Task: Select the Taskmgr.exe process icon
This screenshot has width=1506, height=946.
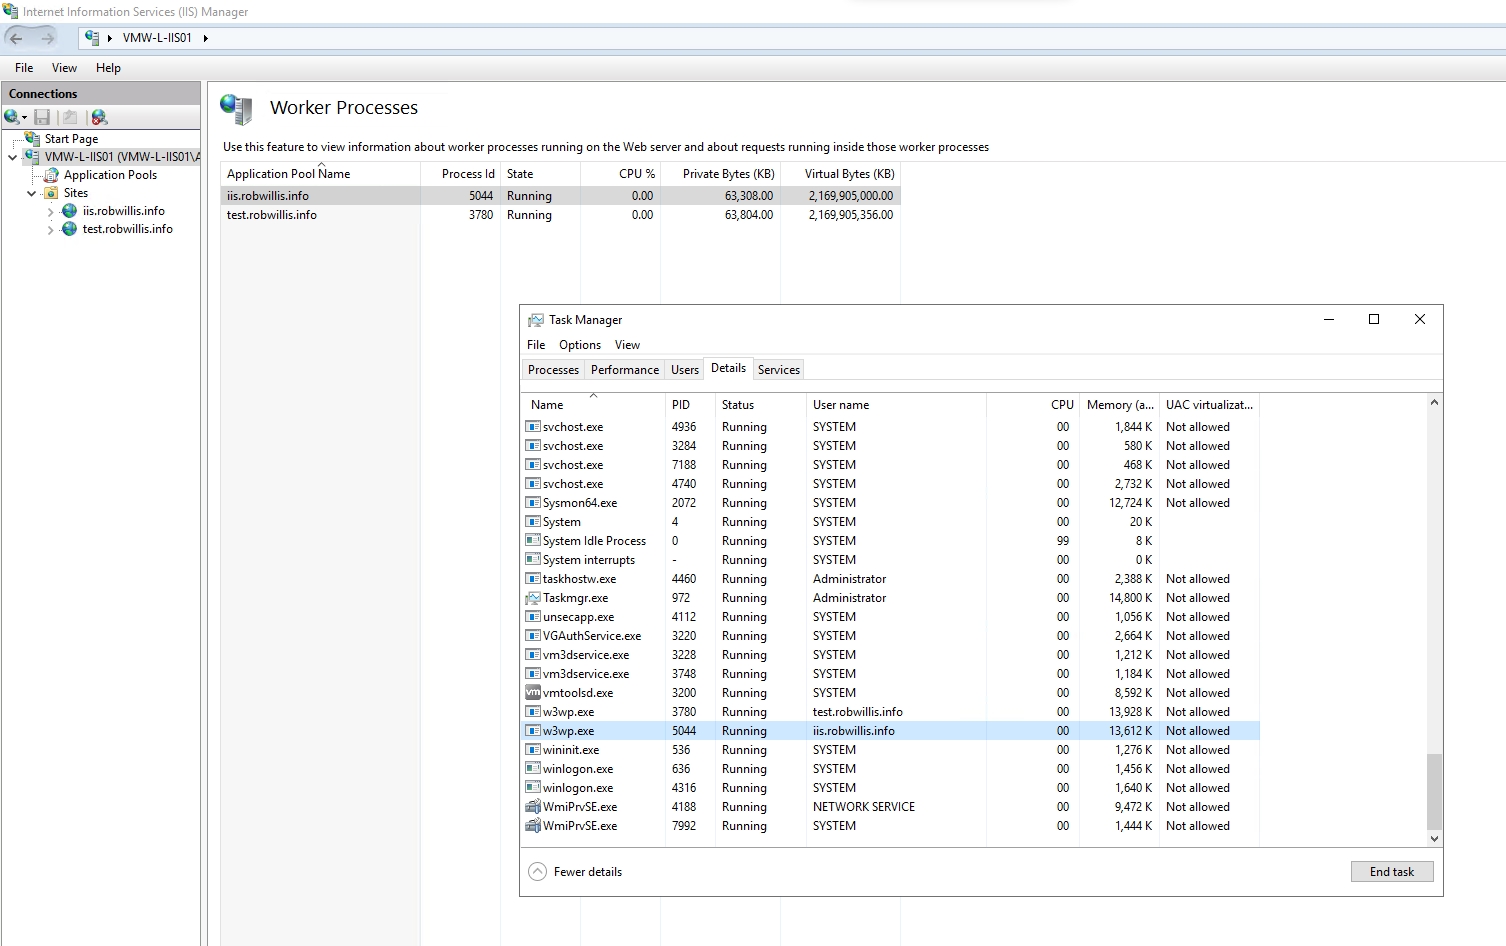Action: [533, 598]
